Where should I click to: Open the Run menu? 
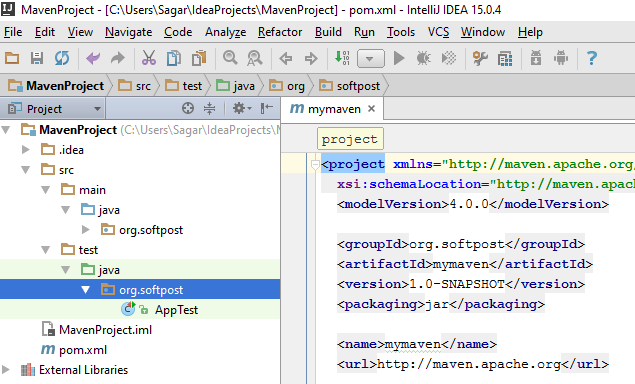[x=364, y=32]
